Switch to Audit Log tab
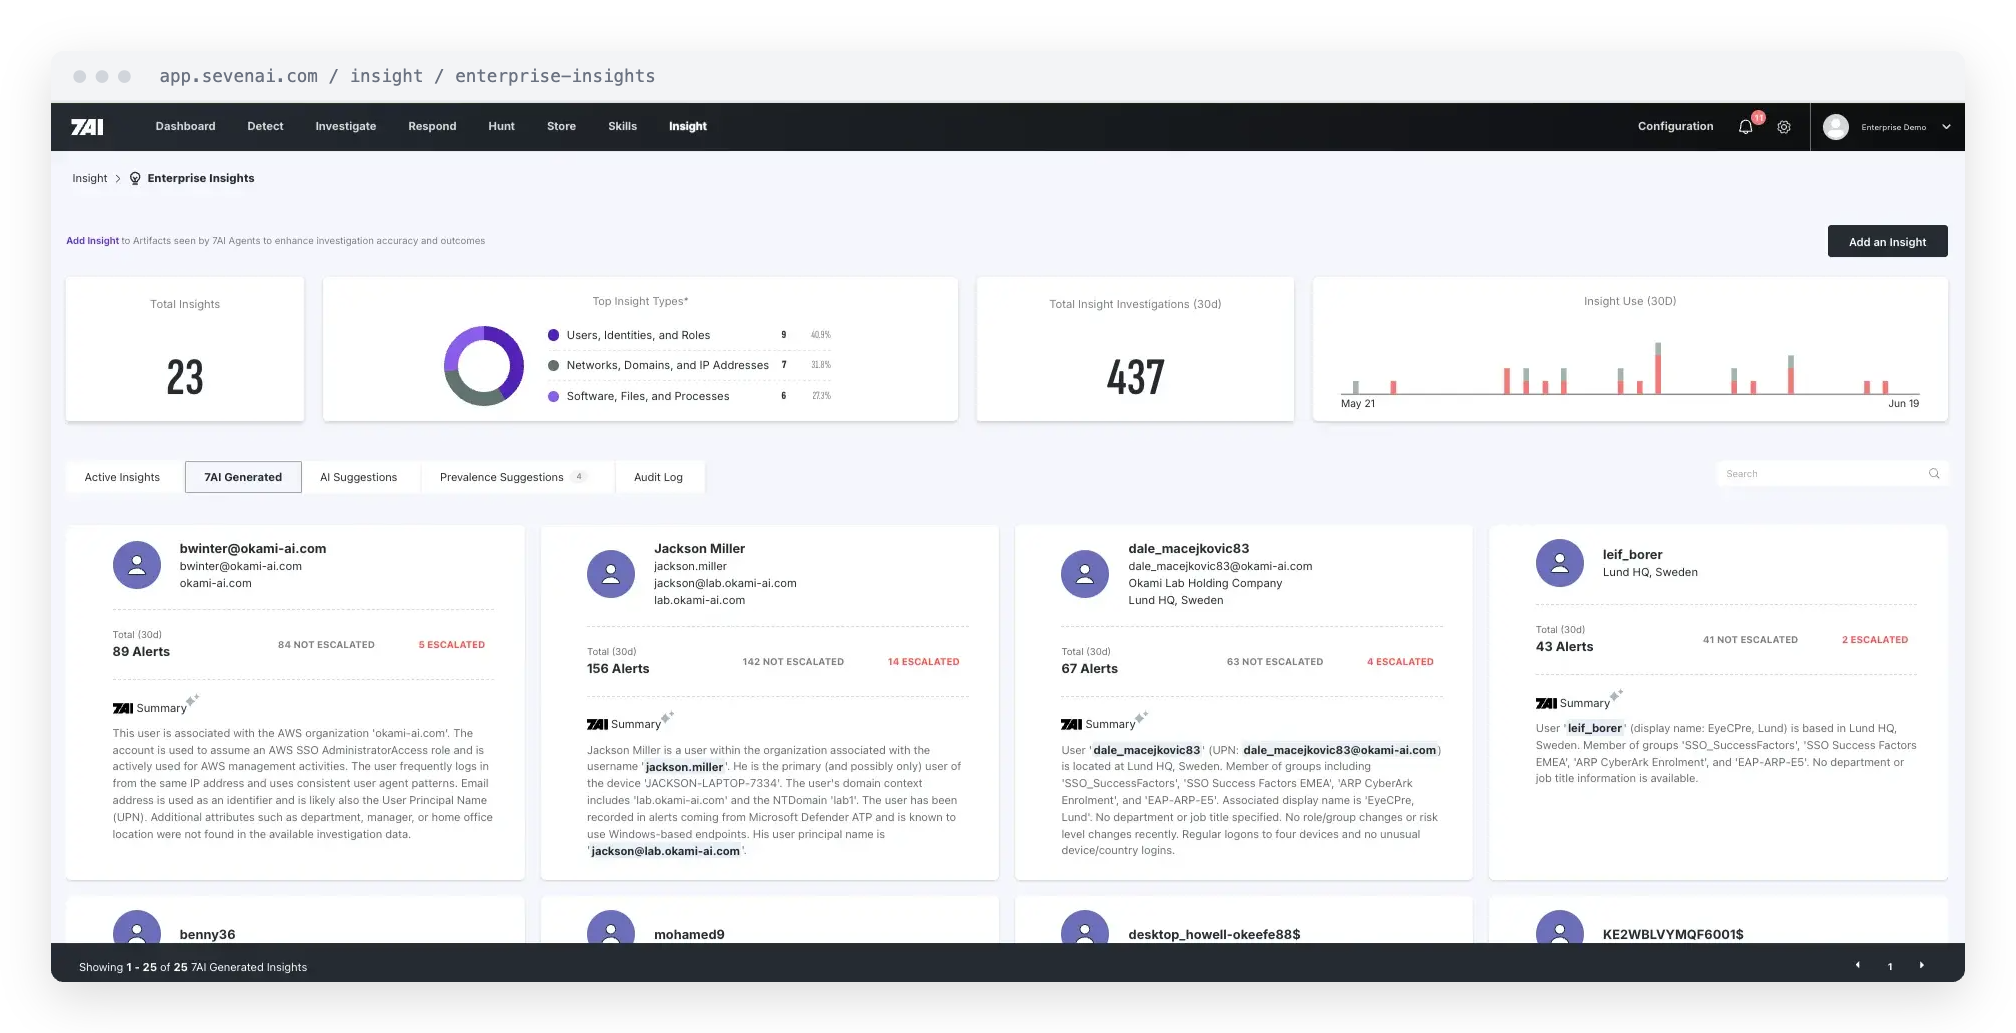Image resolution: width=2016 pixels, height=1033 pixels. click(x=658, y=477)
